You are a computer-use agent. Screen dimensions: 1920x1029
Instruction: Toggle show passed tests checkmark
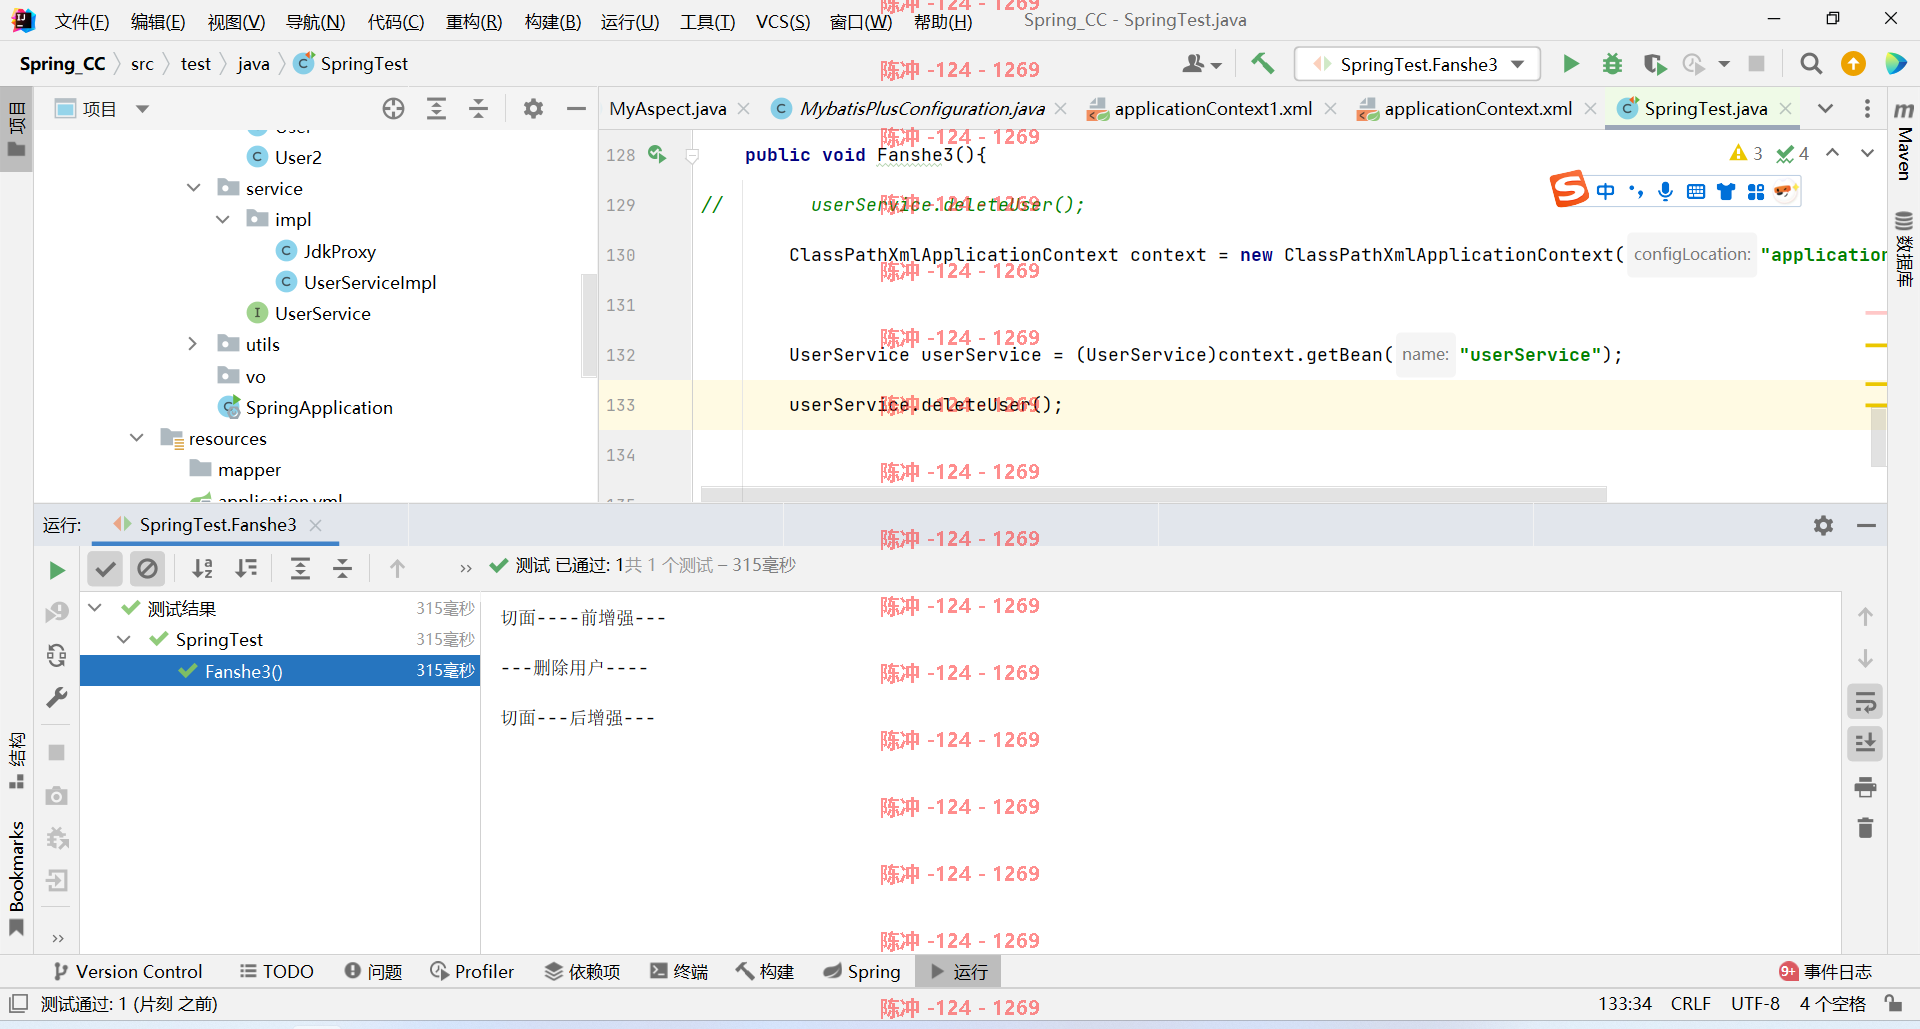105,569
